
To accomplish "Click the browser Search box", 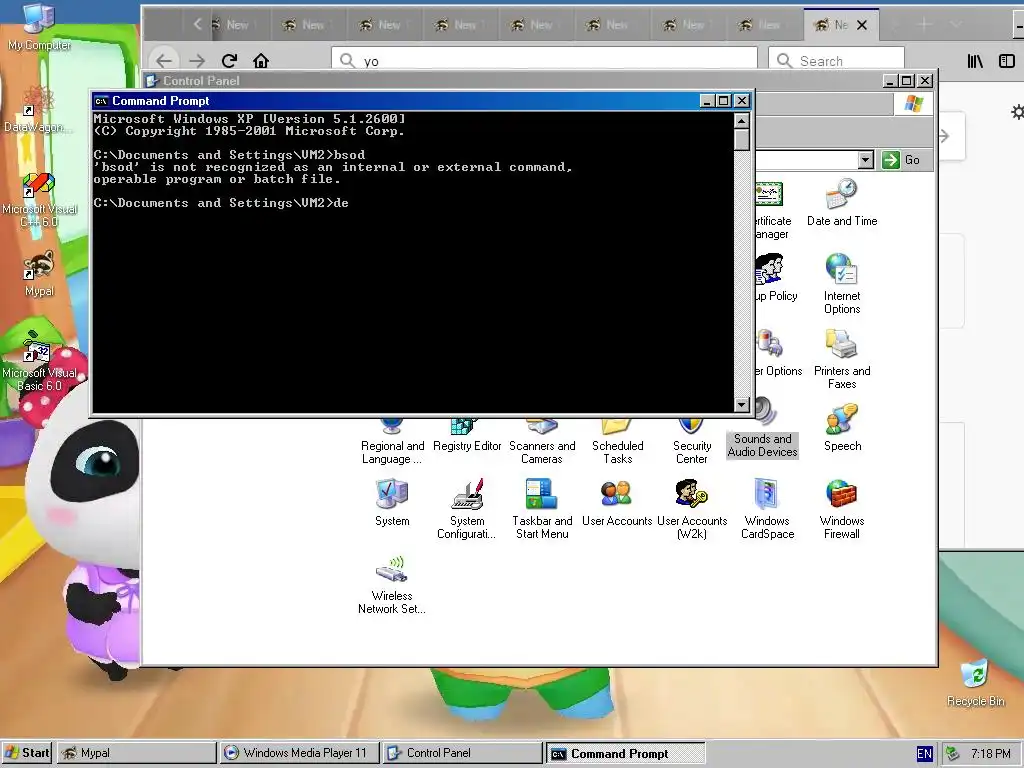I will [836, 61].
